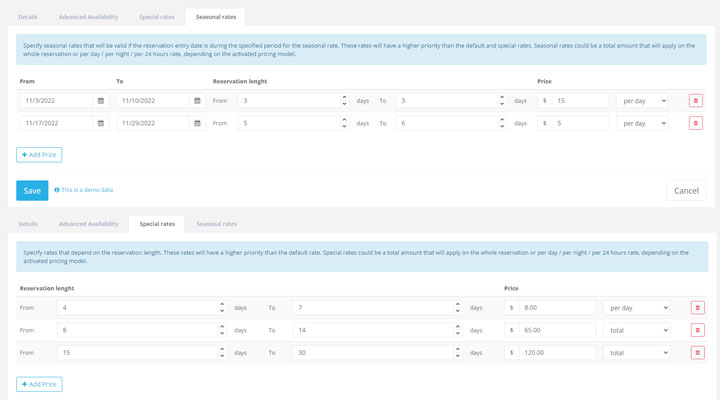Screen dimensions: 720x400
Task: Open calendar for the 11/3/2022 From date
Action: tap(100, 100)
